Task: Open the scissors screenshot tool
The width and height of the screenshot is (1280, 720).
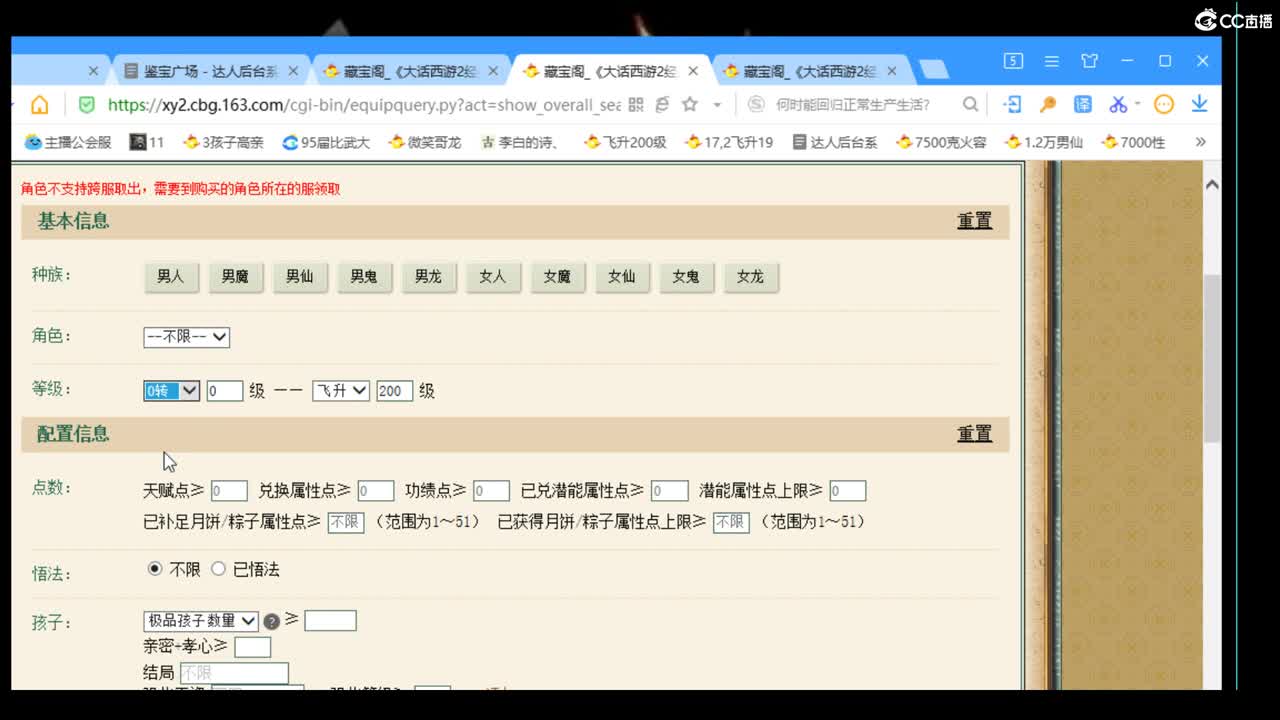Action: 1117,104
